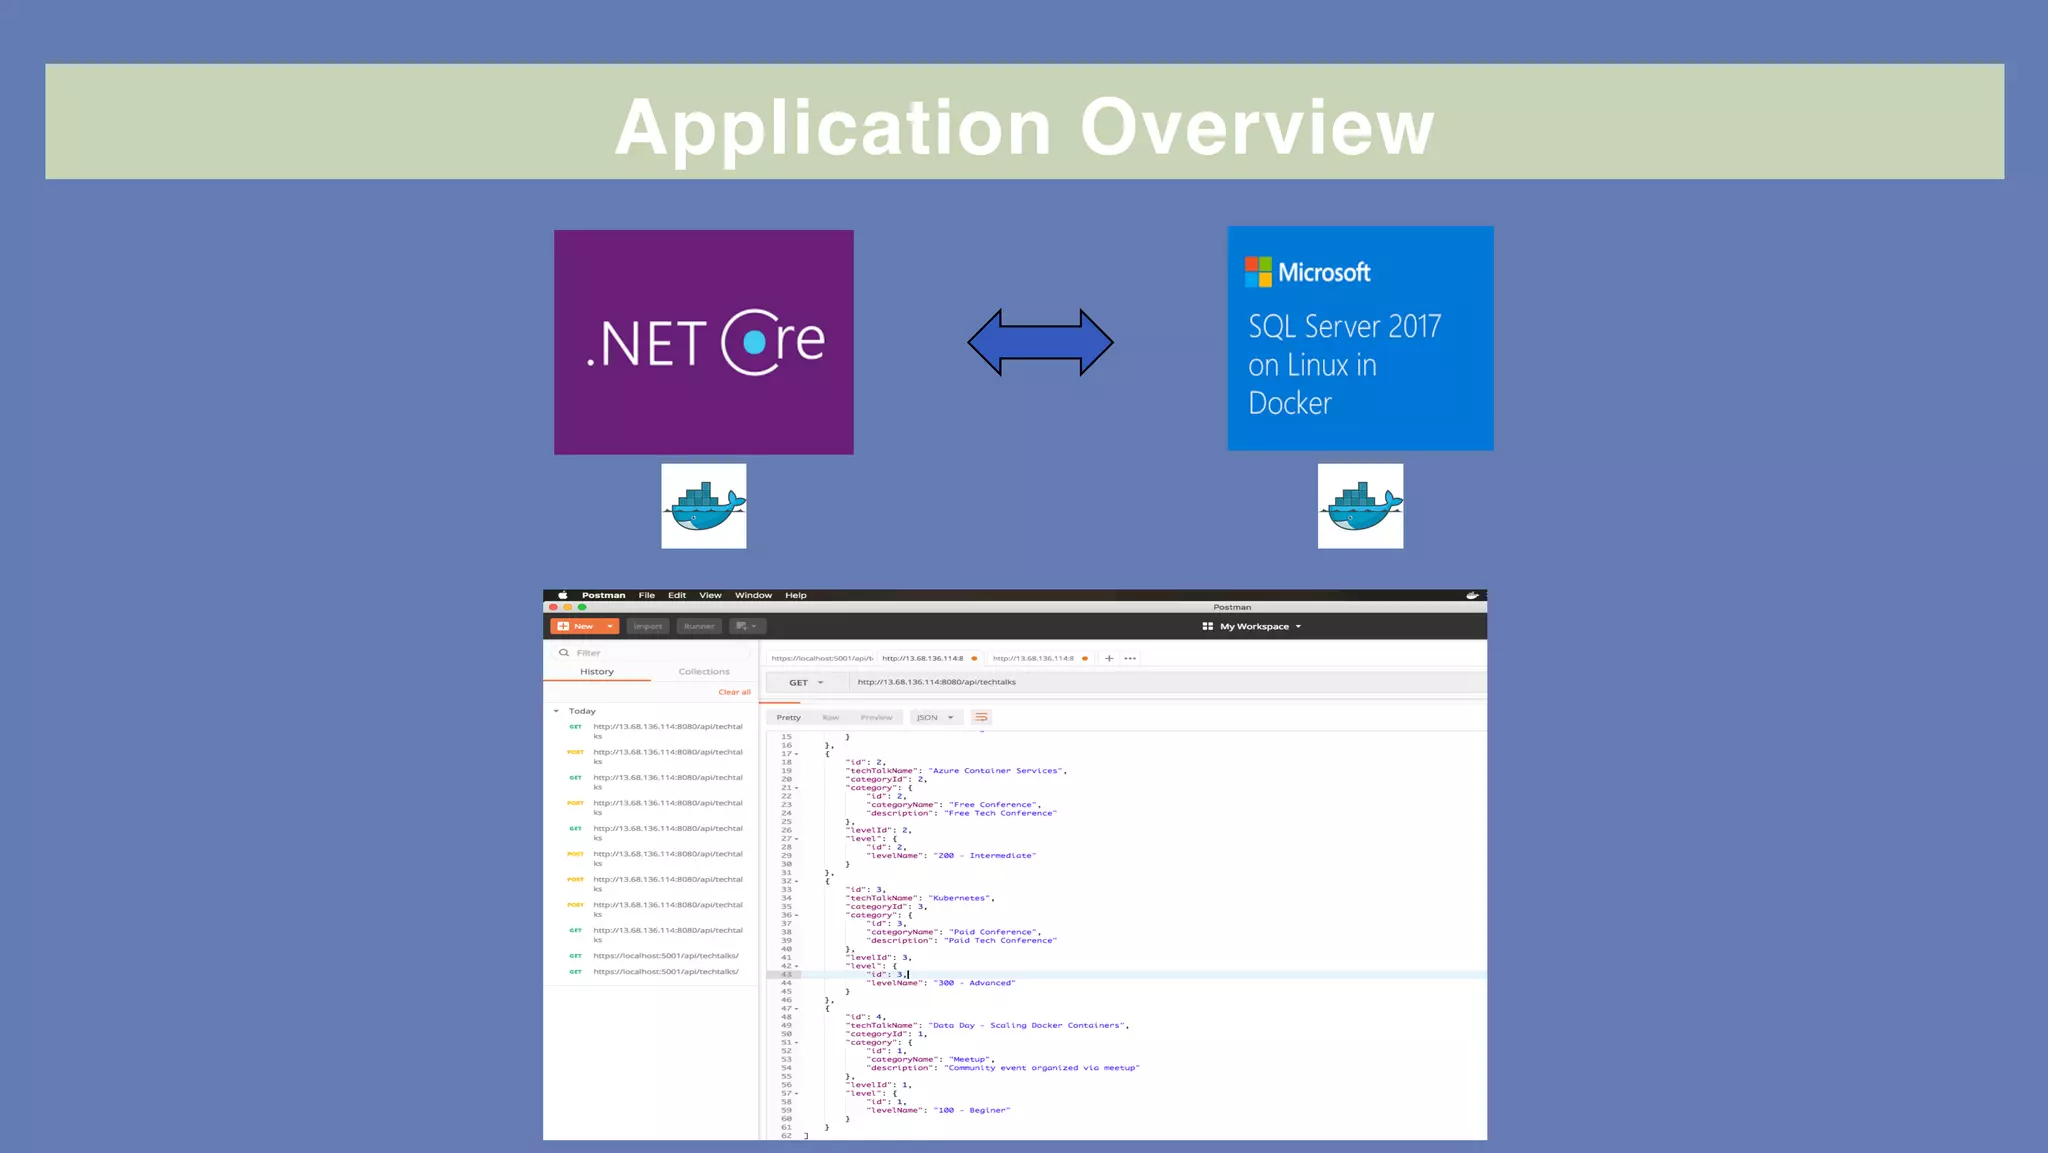Switch to the Collections tab

click(x=703, y=672)
